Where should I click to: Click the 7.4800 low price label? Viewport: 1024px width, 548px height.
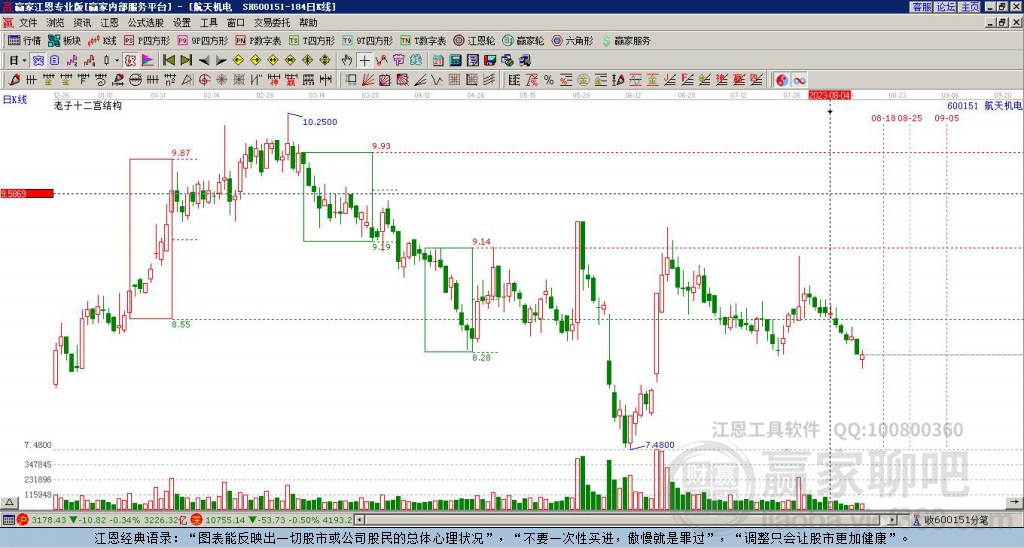660,445
